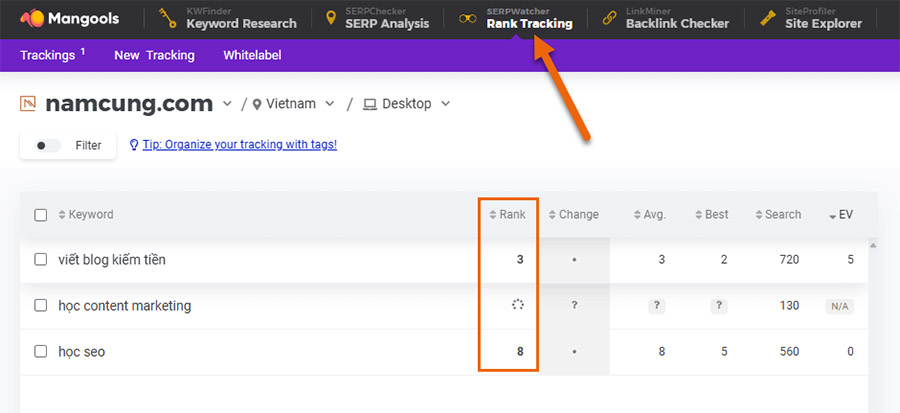Click the Desktop laptop icon

point(370,104)
